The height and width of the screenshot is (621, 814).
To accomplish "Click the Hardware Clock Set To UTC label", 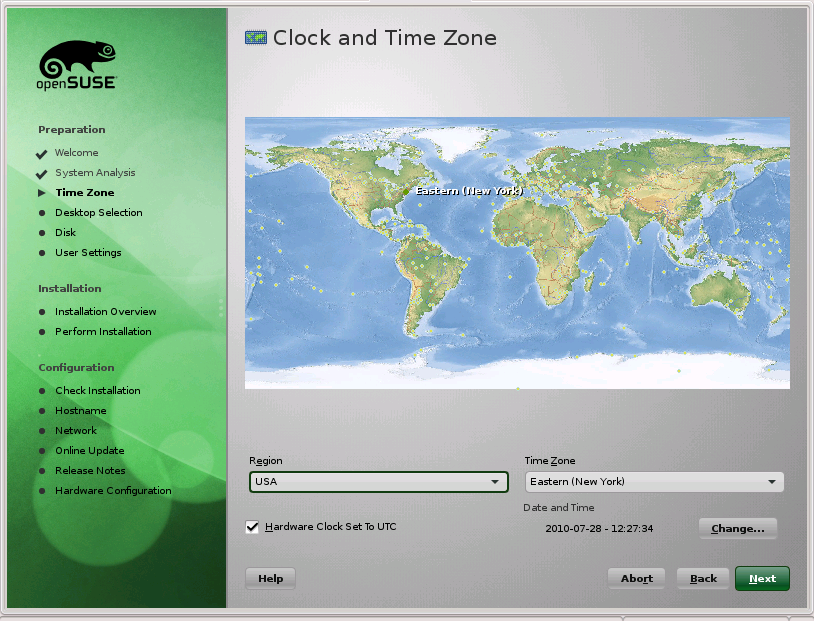I will click(x=330, y=527).
